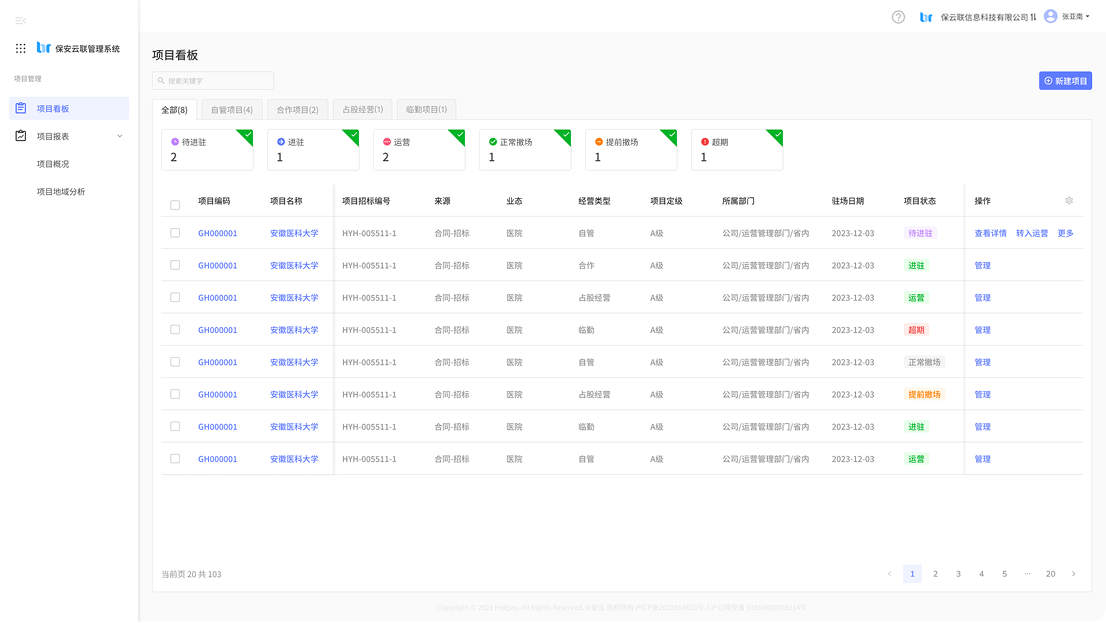
Task: Open 项目地域分析 in sidebar
Action: pos(61,191)
